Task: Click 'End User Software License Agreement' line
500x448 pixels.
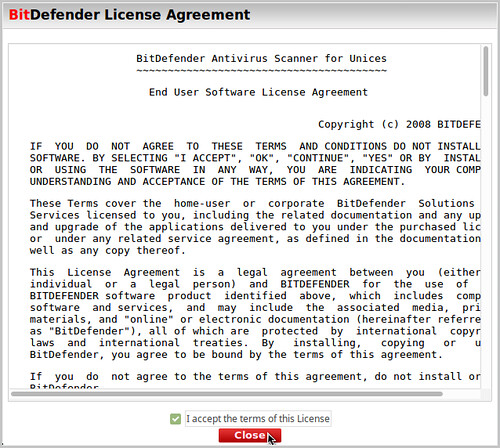Action: point(258,92)
